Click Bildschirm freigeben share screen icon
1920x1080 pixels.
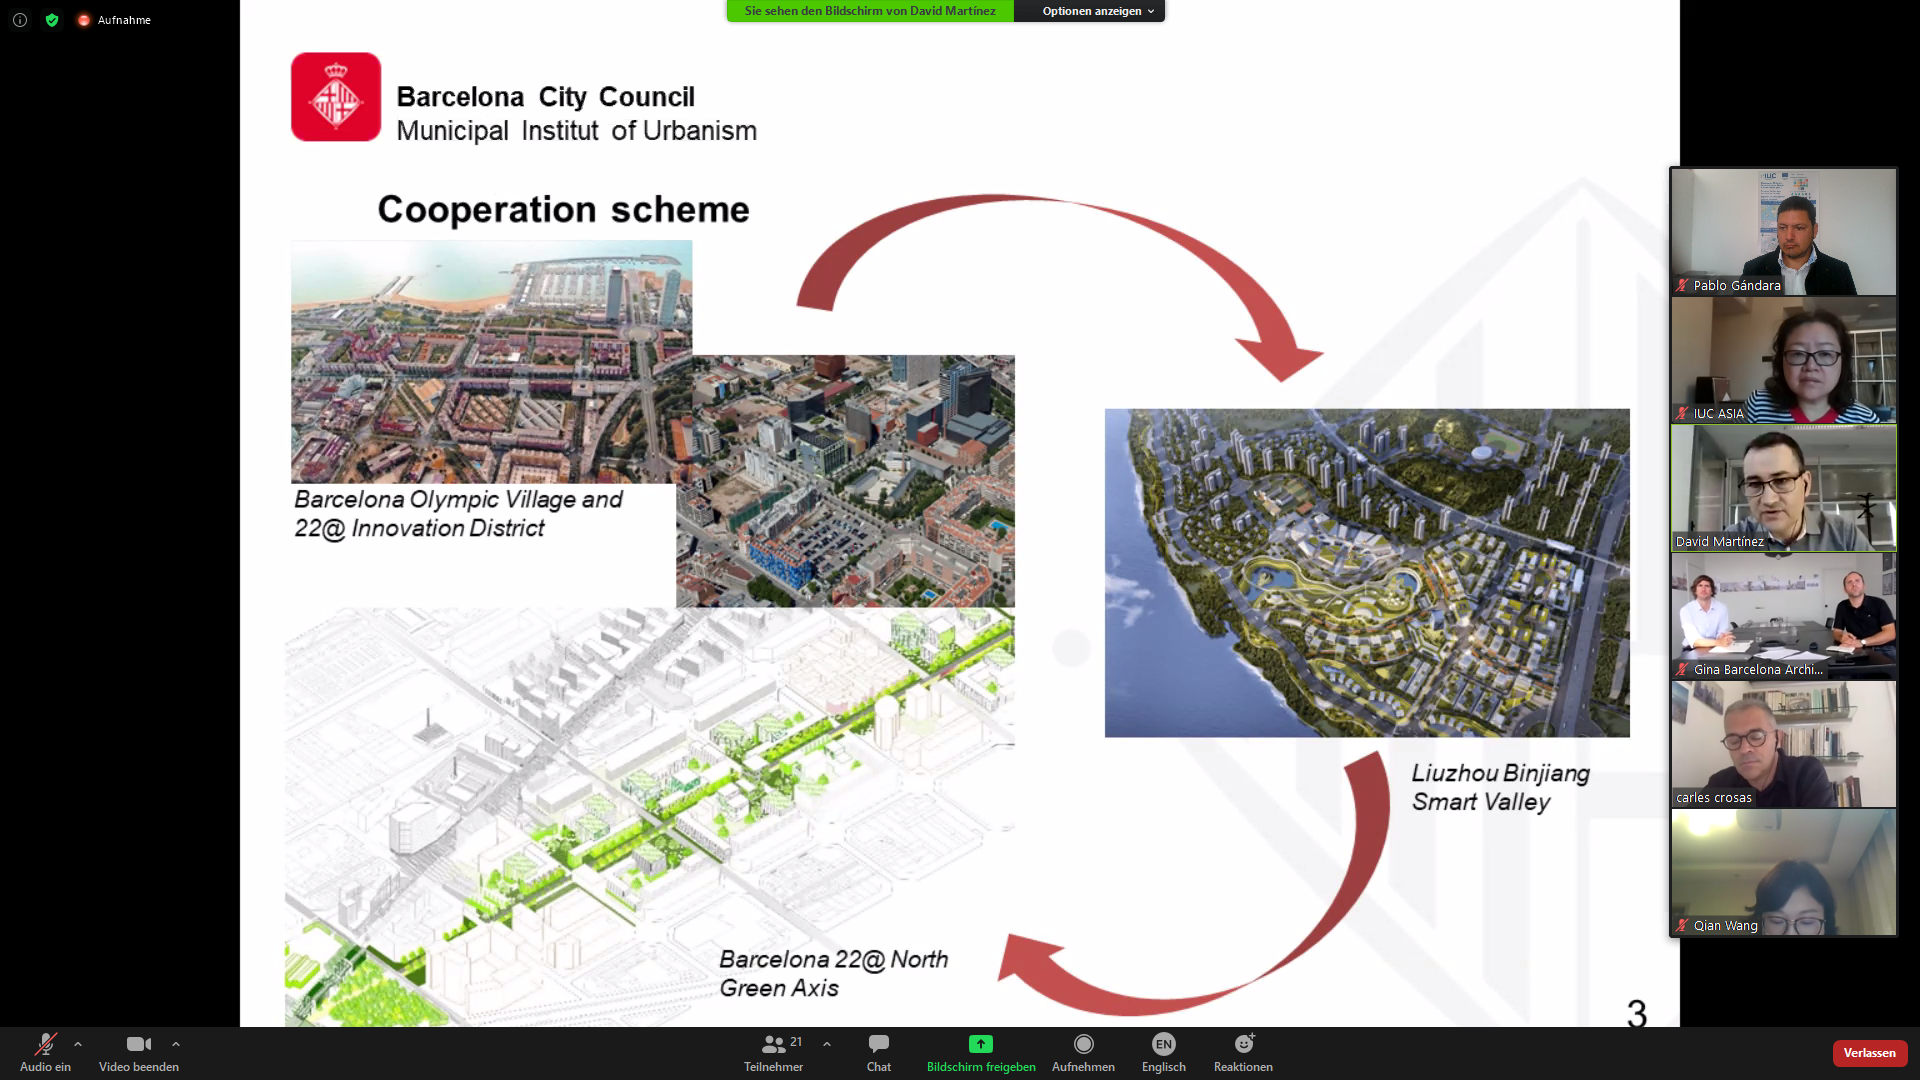(x=980, y=1045)
